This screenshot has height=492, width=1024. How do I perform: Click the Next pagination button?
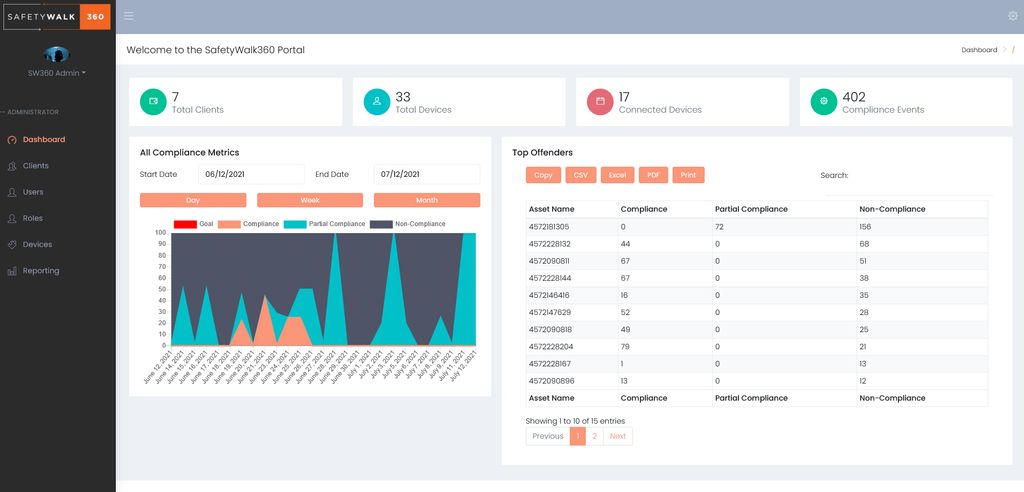pos(618,436)
